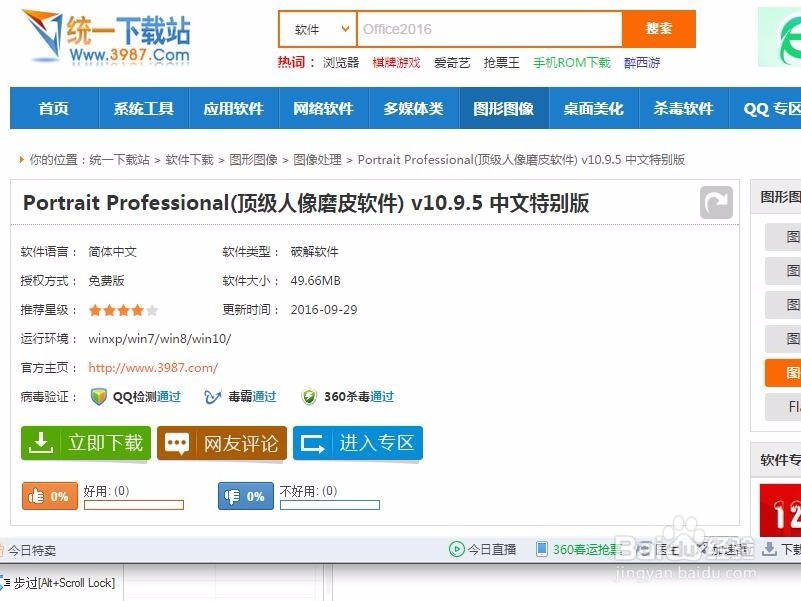Open the 手机ROM下载 hot keyword link

coord(572,63)
